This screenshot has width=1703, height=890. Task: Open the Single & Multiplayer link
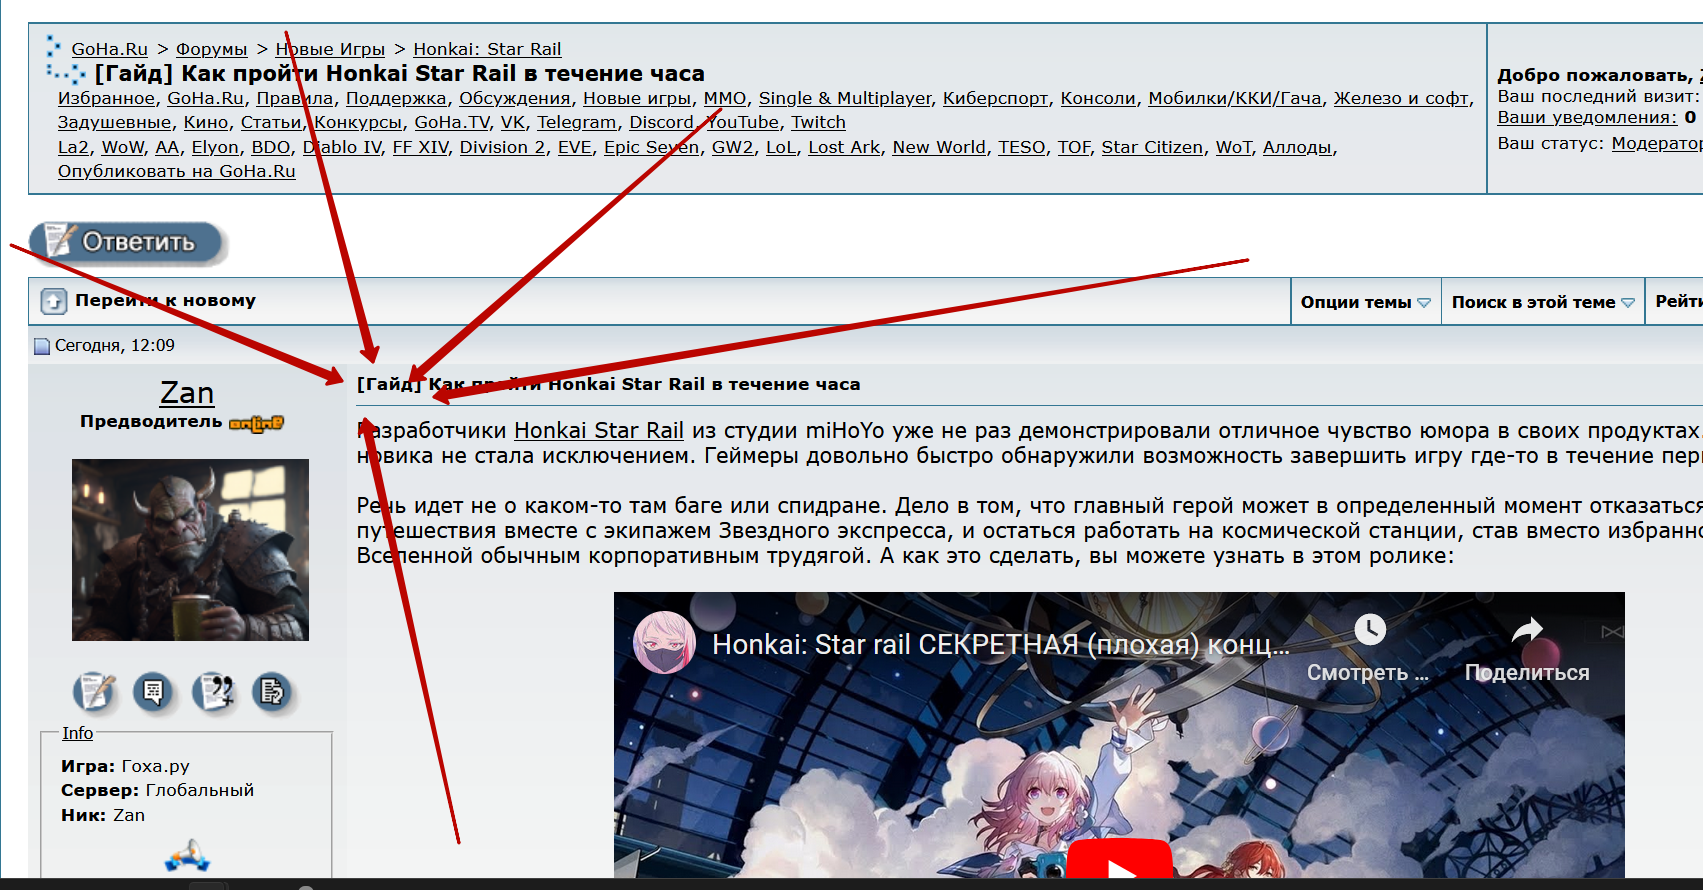[x=845, y=98]
